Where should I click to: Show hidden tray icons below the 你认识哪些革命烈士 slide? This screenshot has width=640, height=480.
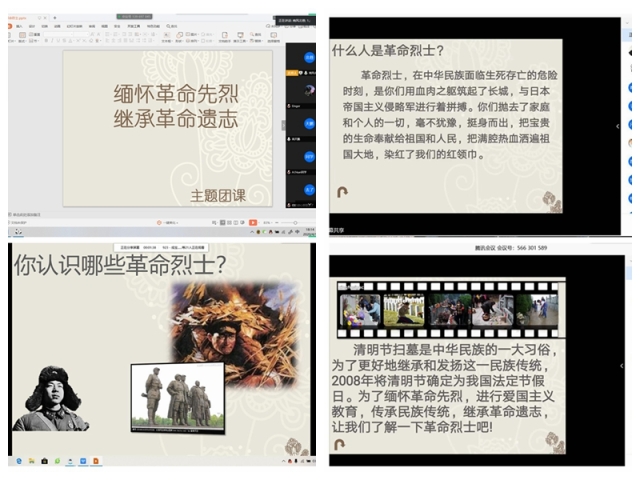[x=283, y=461]
